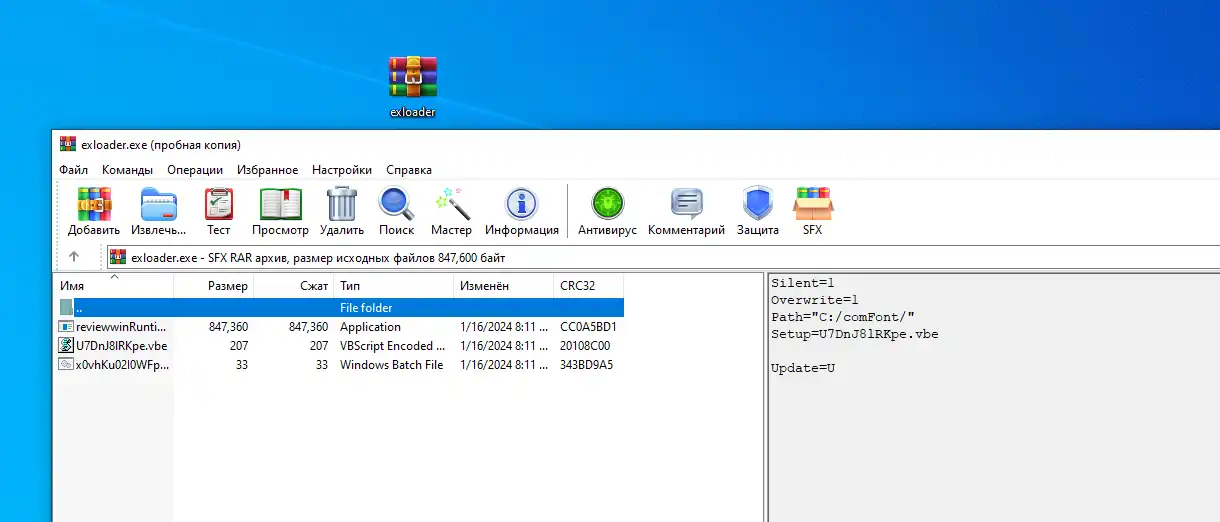This screenshot has height=522, width=1220.
Task: Open the Просмотр (View) book icon
Action: (x=280, y=204)
